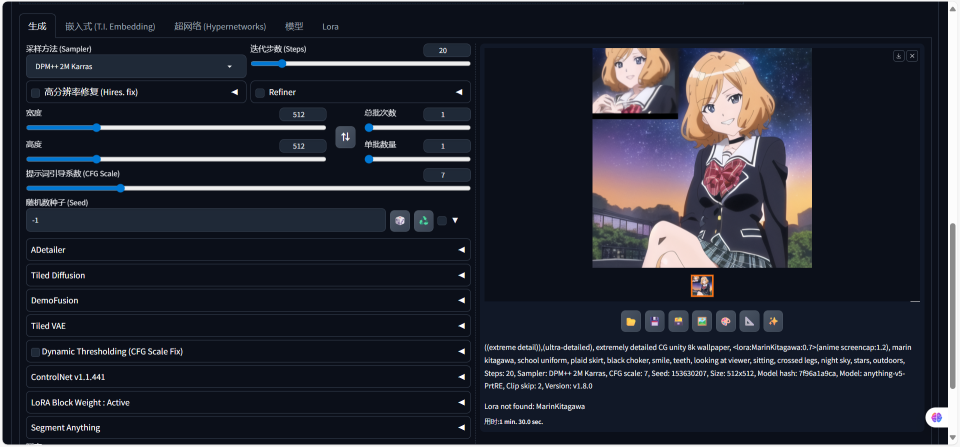
Task: Enable the Refiner checkbox
Action: pyautogui.click(x=260, y=92)
